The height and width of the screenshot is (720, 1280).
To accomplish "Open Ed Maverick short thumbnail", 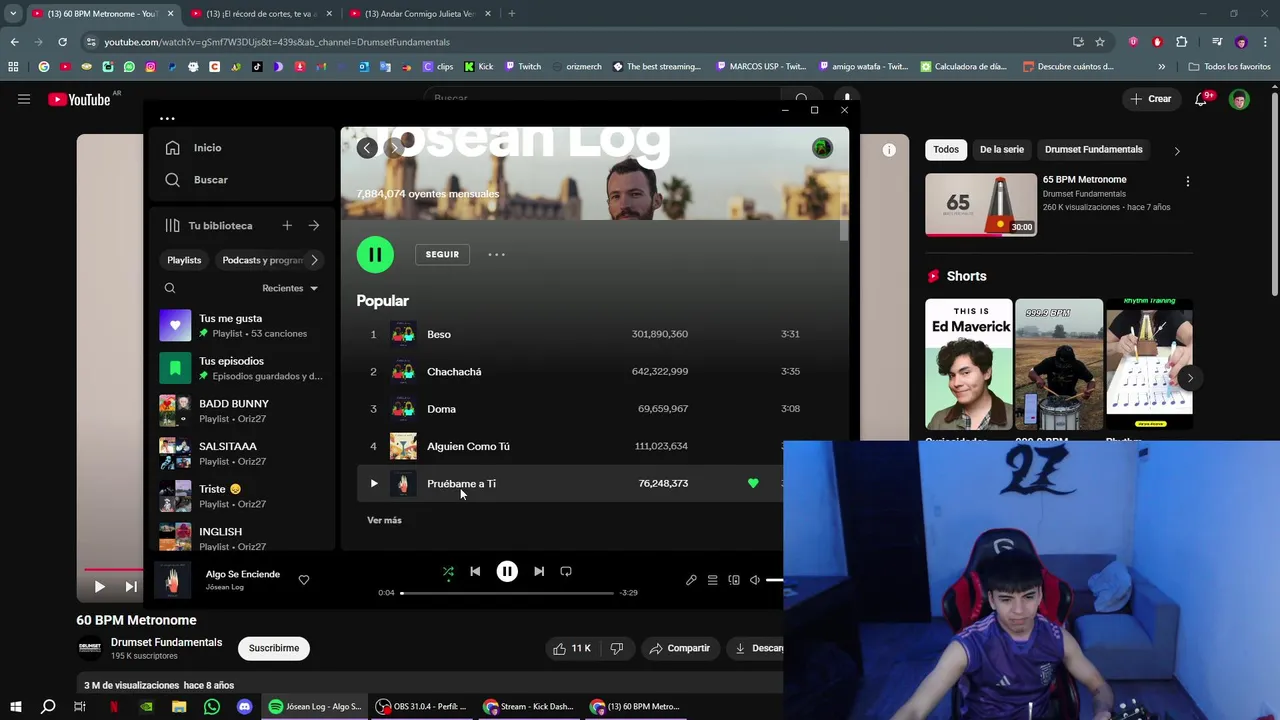I will 968,364.
